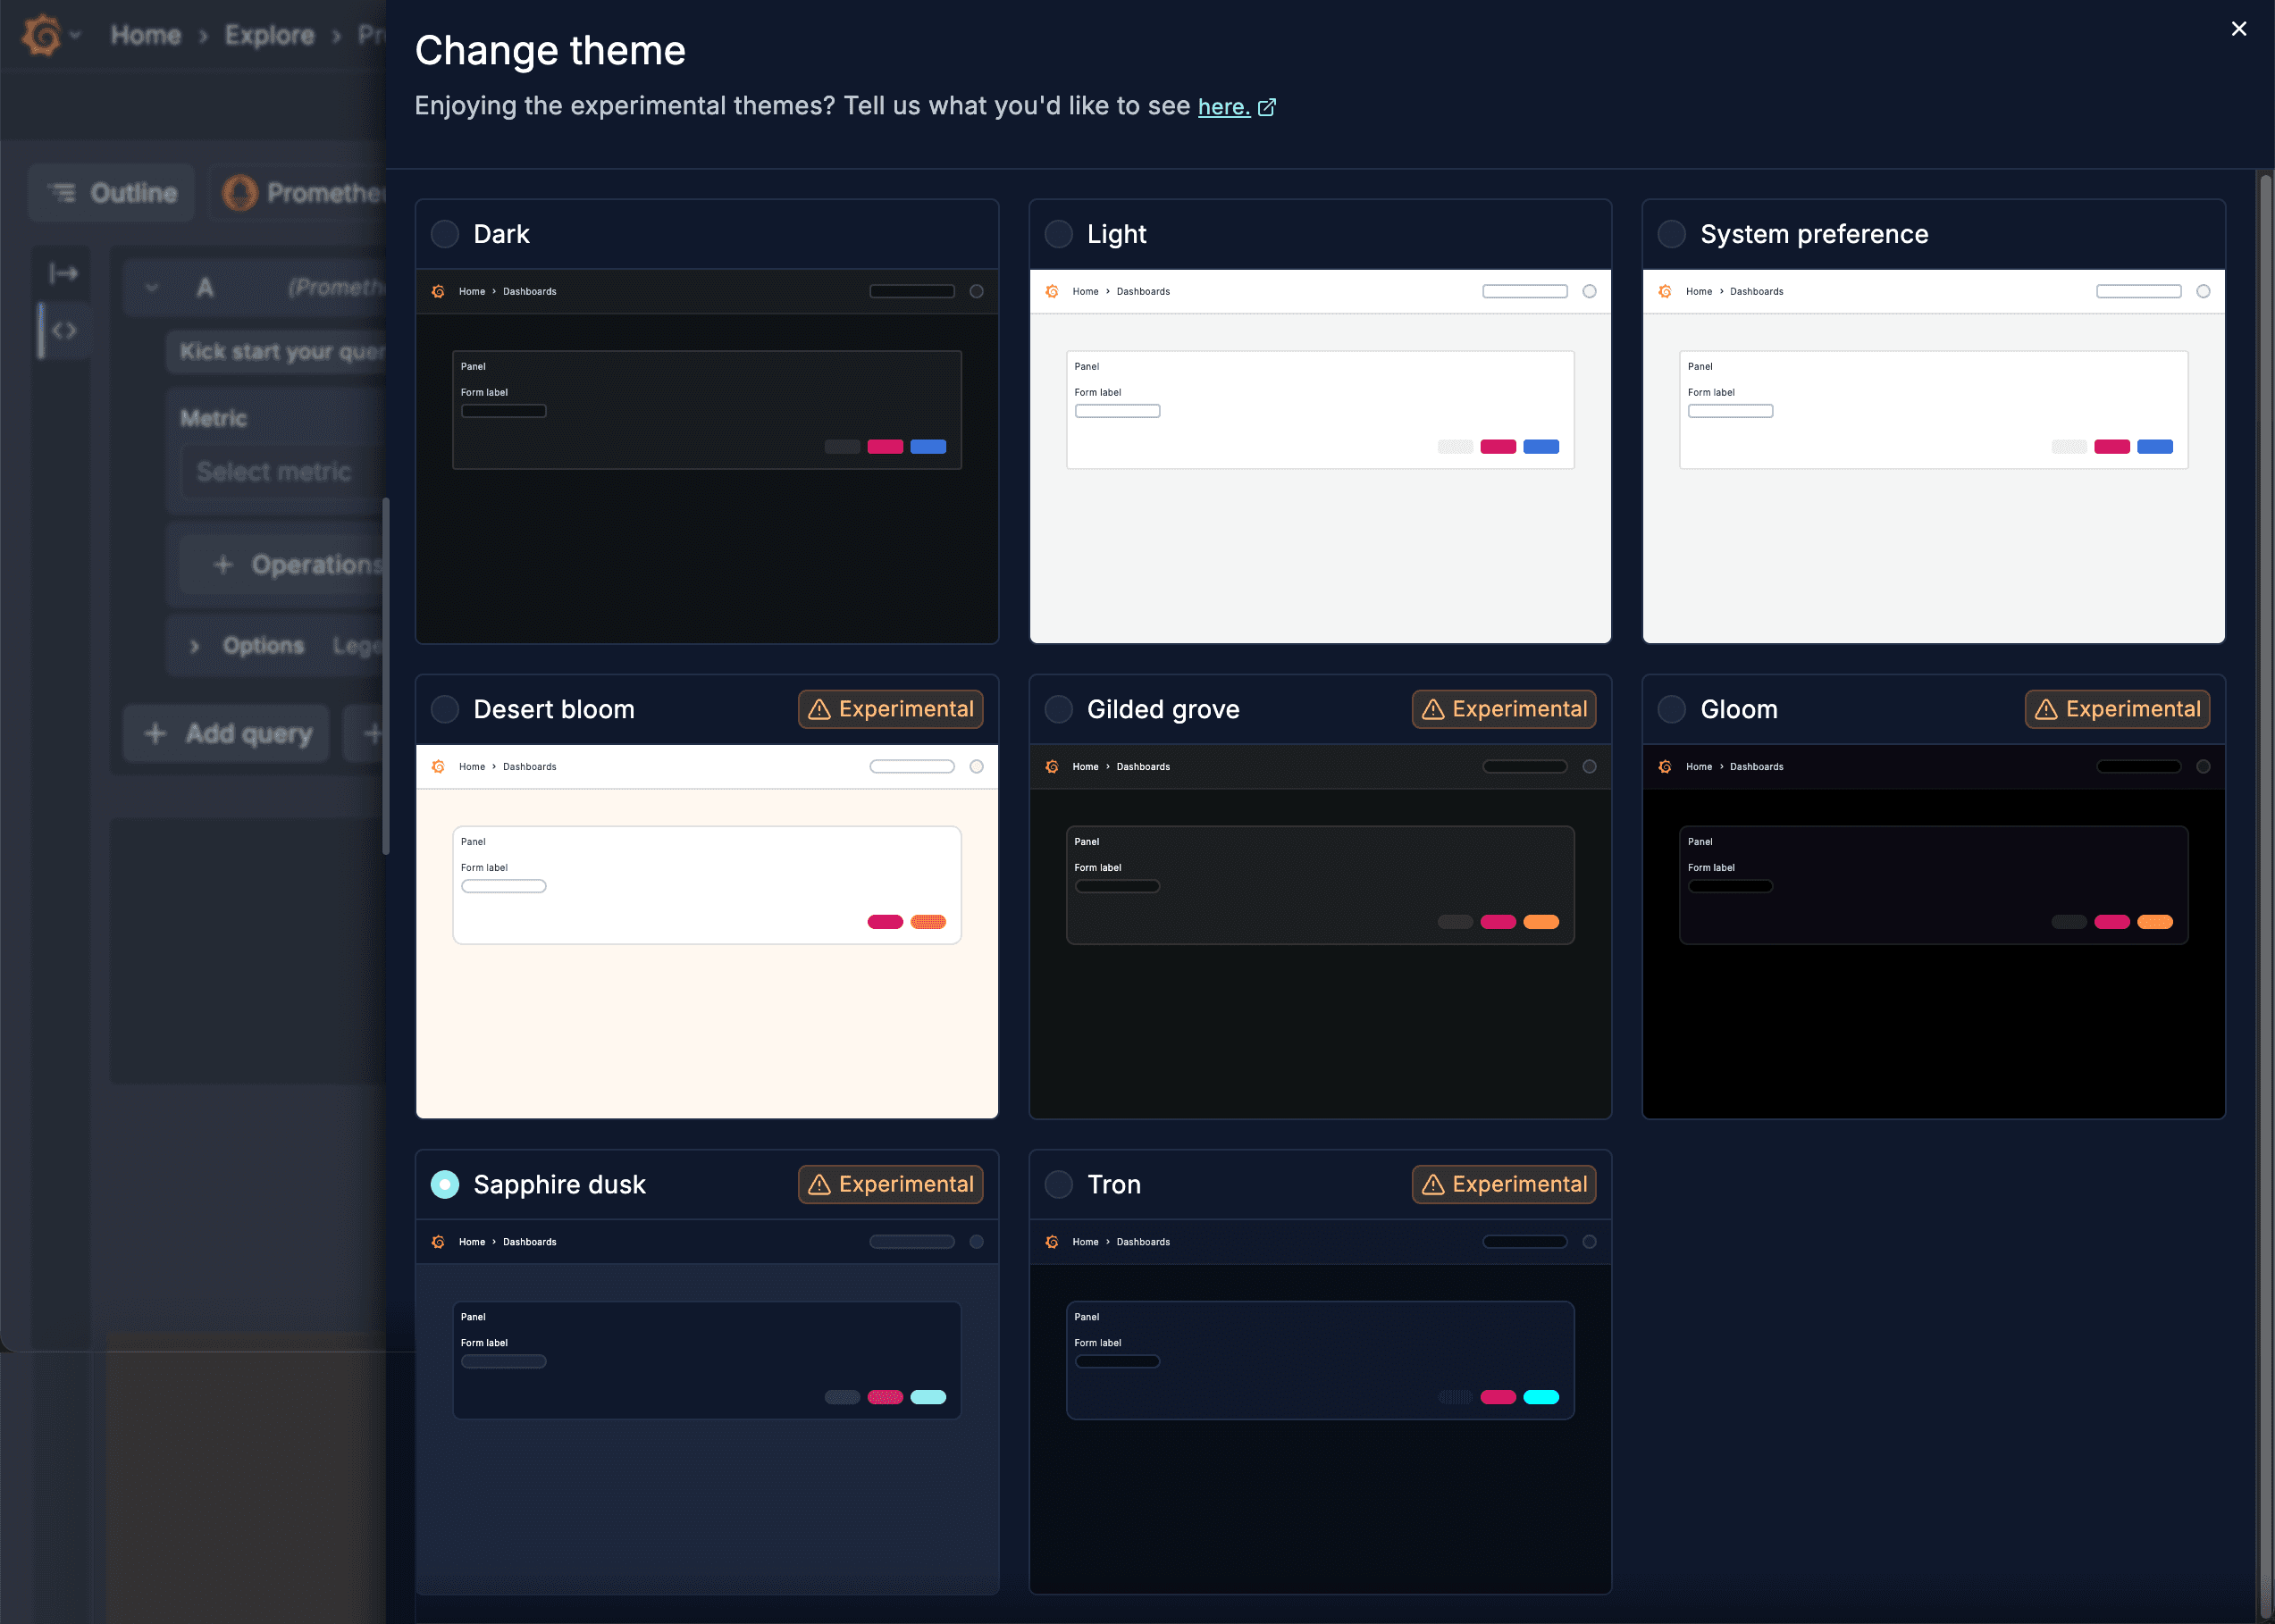This screenshot has height=1624, width=2275.
Task: Click the Home breadcrumb item
Action: tap(146, 34)
